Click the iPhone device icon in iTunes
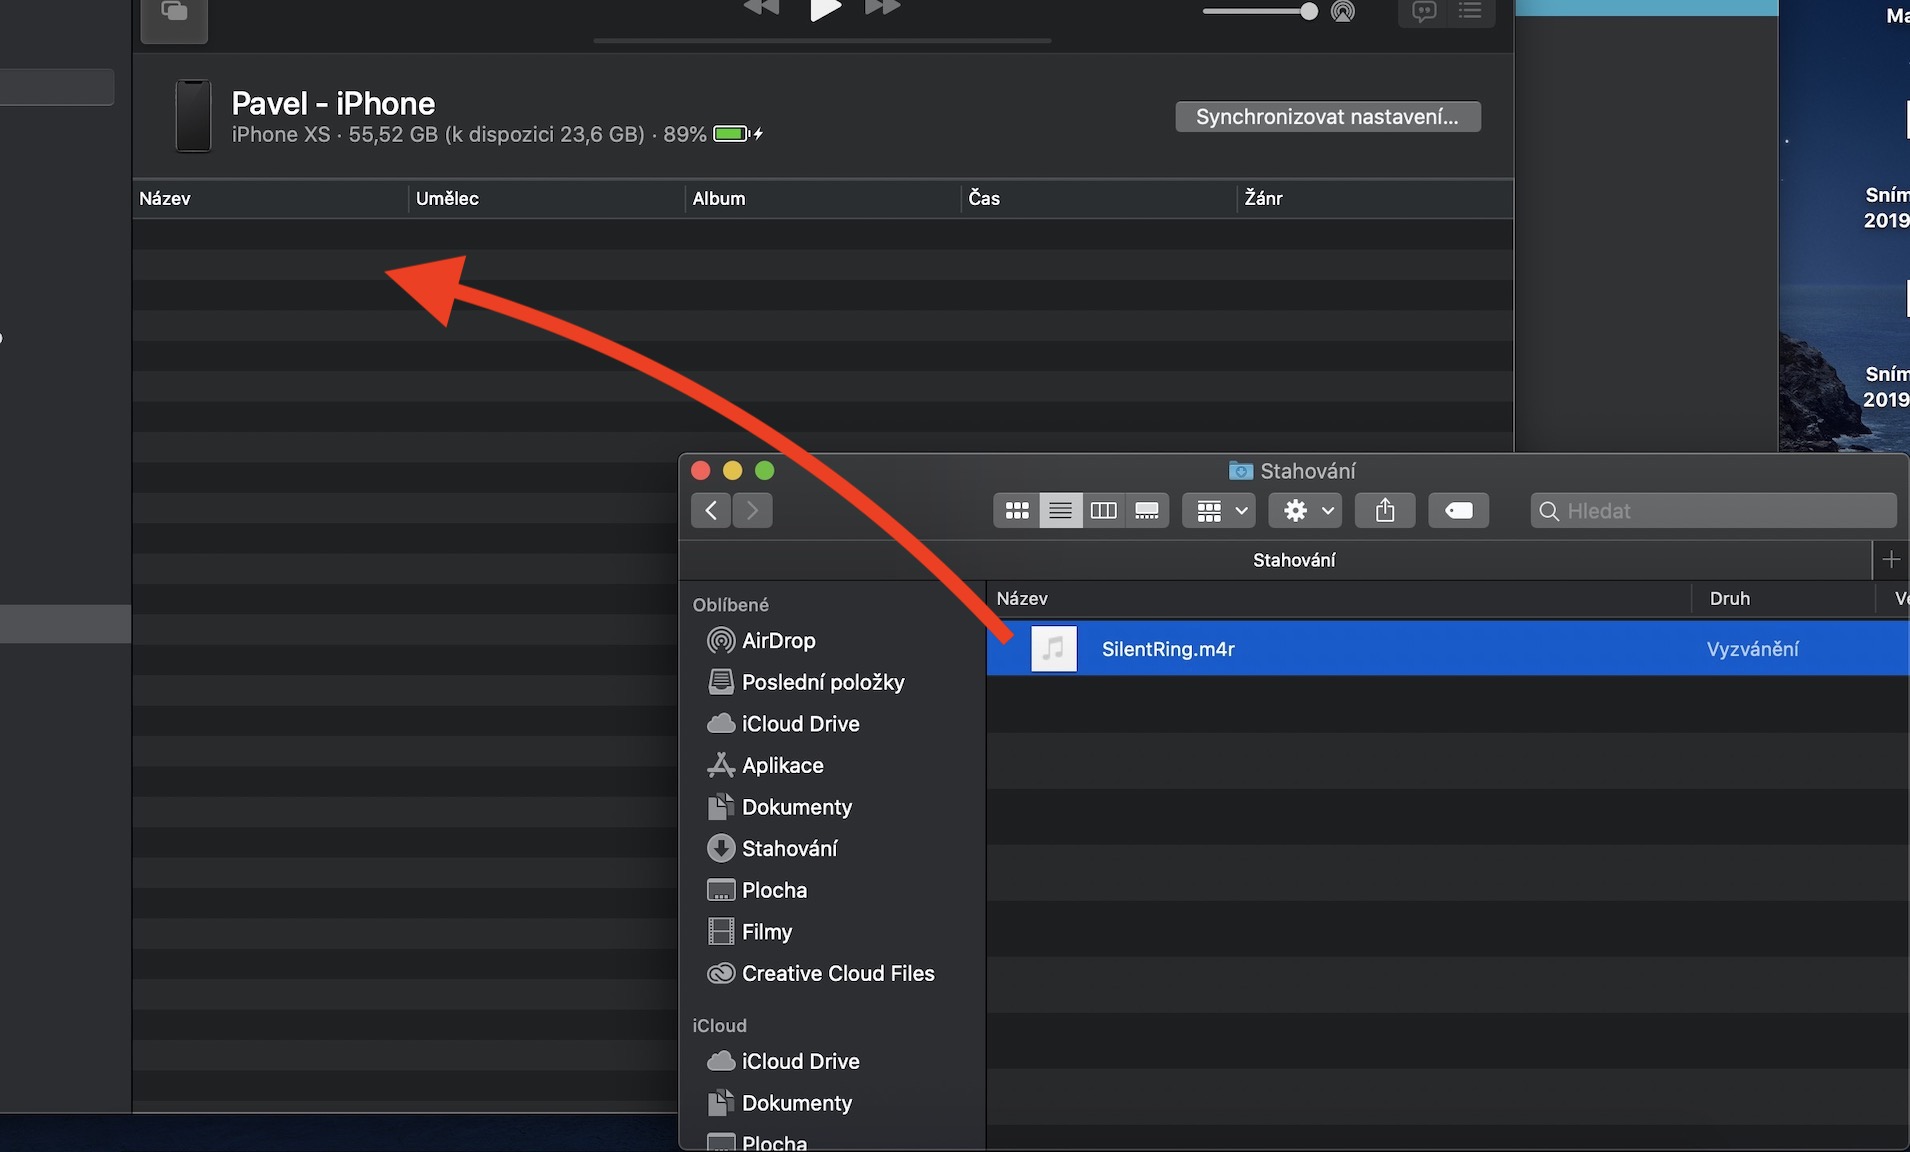The image size is (1910, 1152). tap(193, 116)
